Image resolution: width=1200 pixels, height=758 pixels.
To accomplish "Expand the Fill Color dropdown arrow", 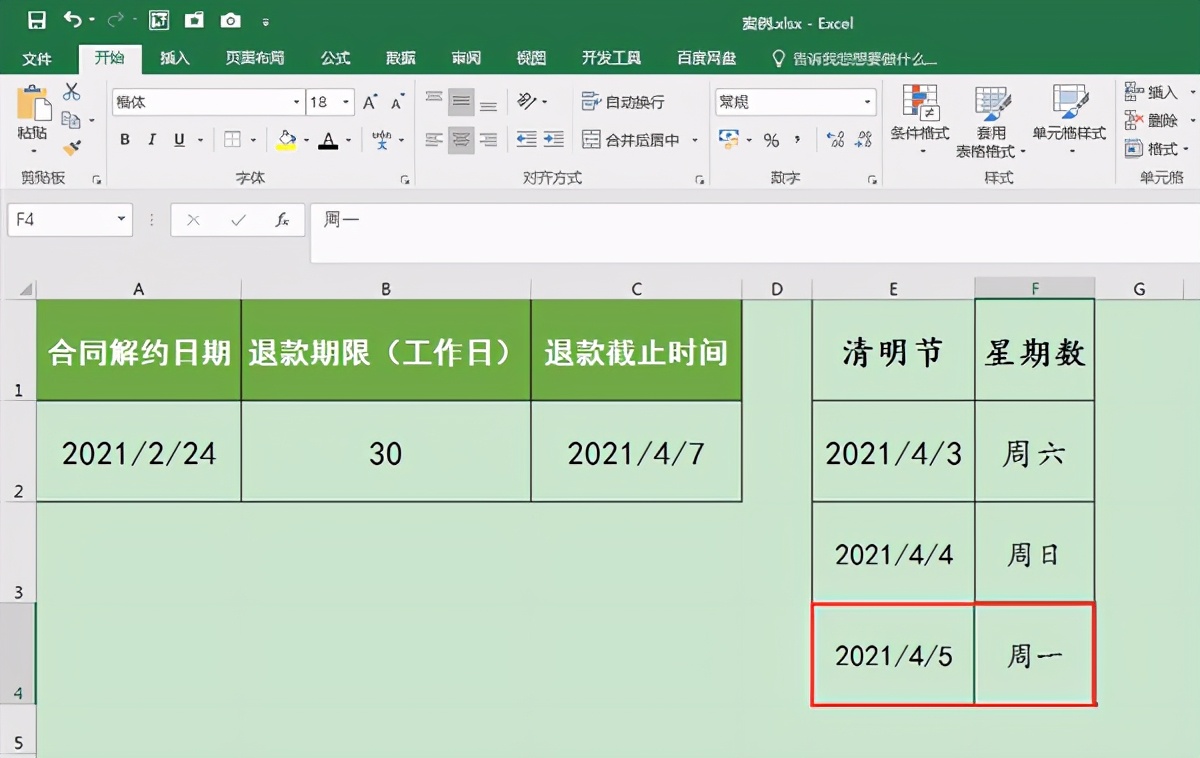I will [306, 140].
